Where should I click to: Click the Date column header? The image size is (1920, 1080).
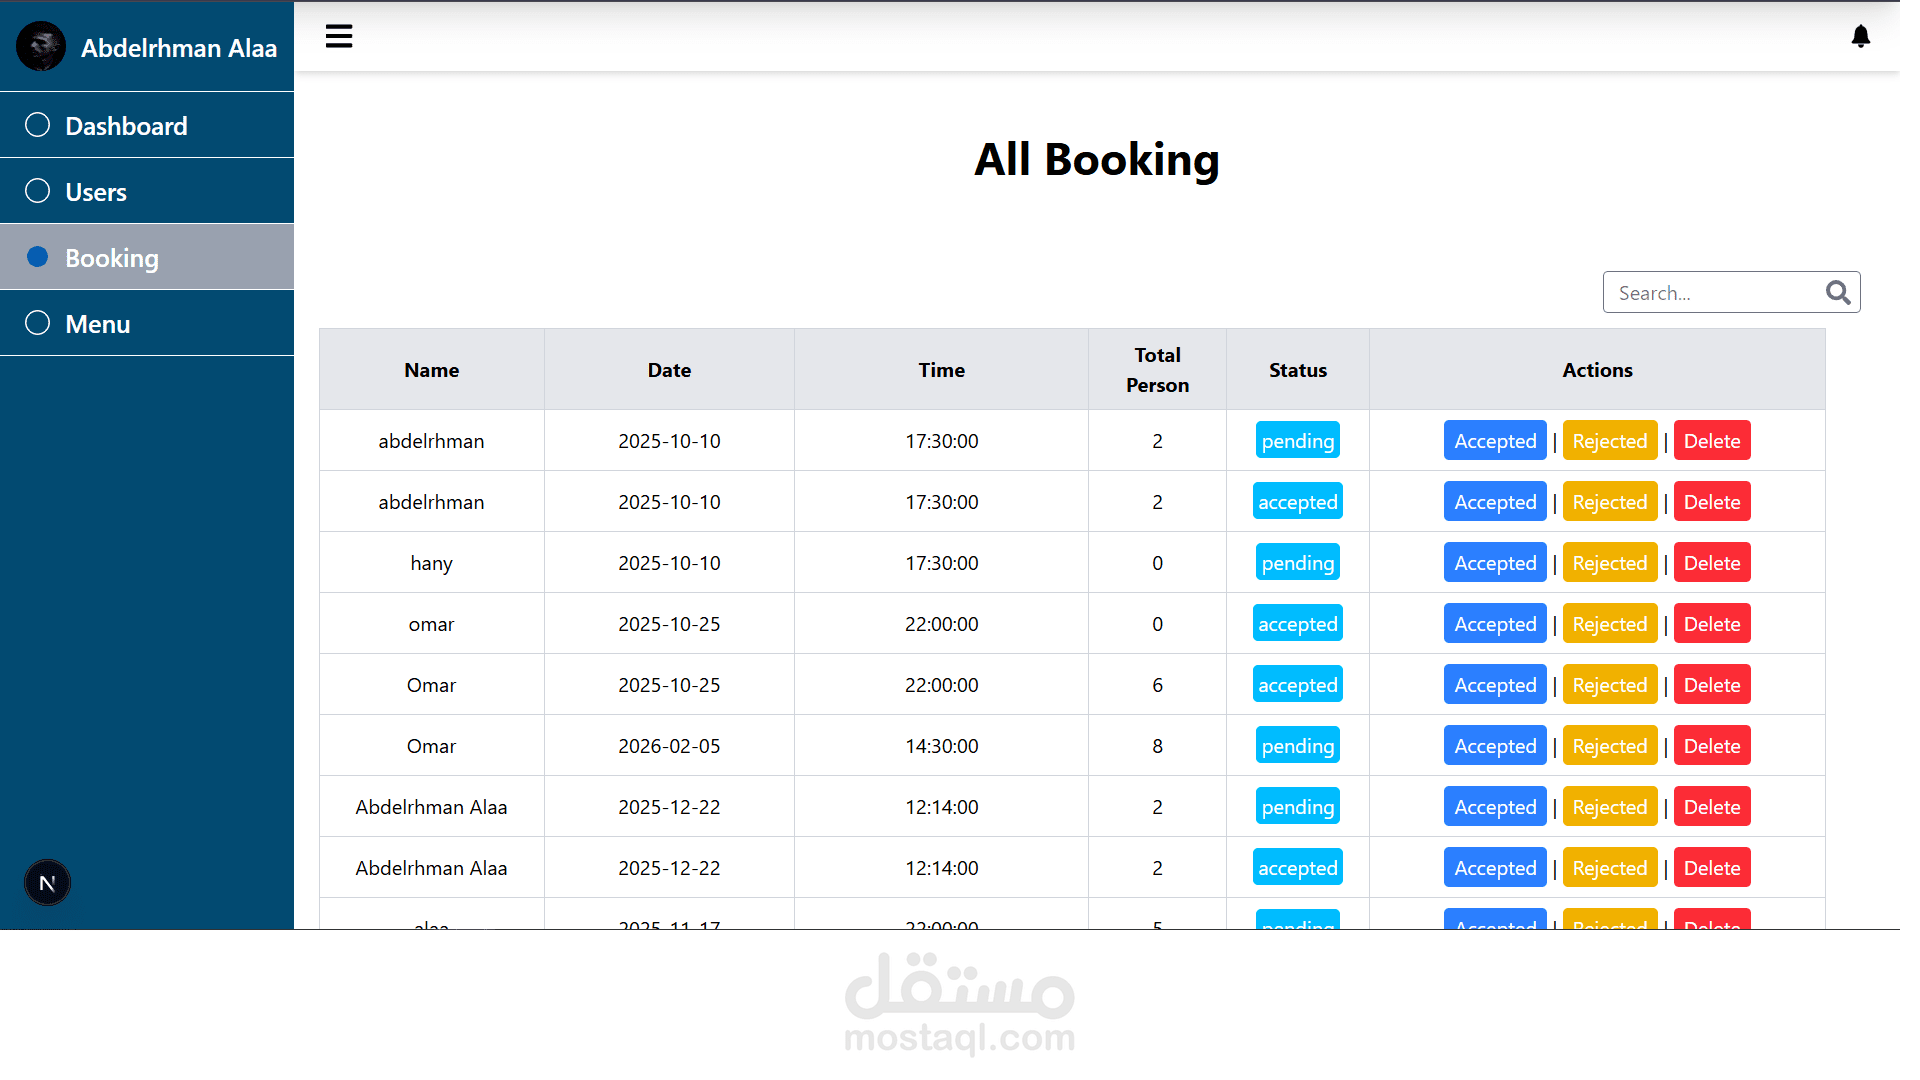click(x=669, y=370)
